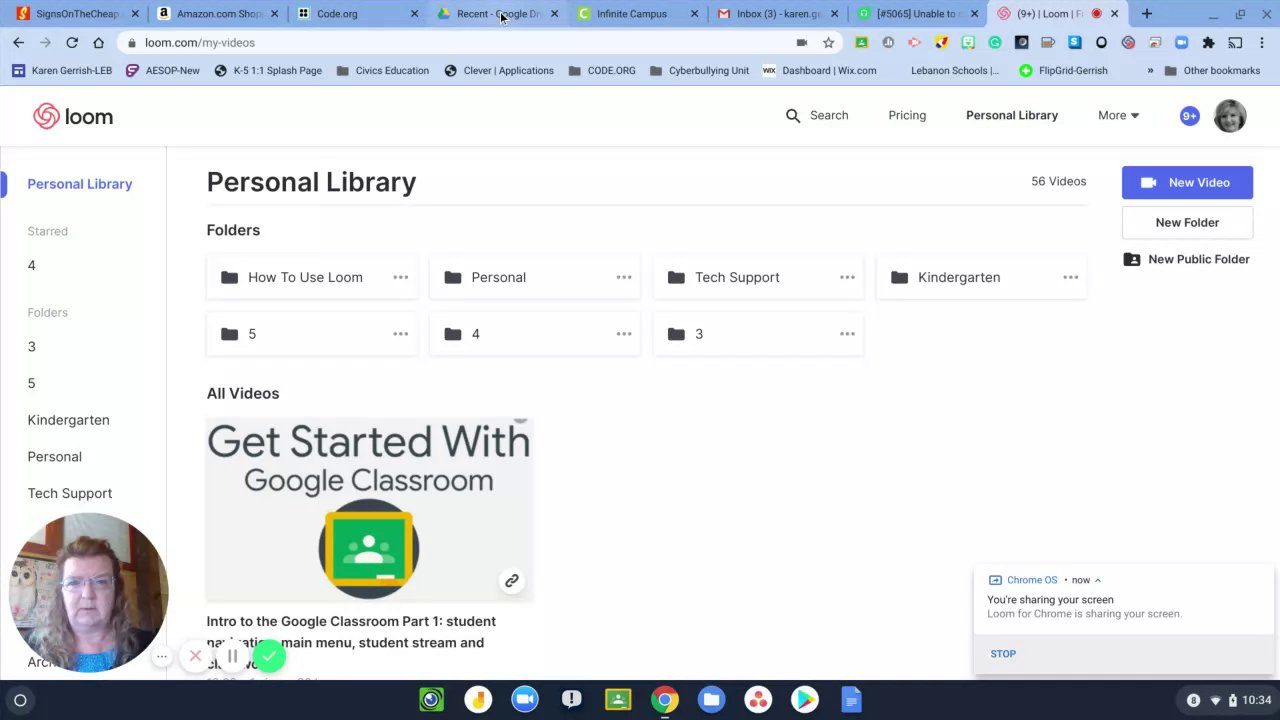Open the profile avatar menu
The height and width of the screenshot is (720, 1280).
coord(1230,116)
